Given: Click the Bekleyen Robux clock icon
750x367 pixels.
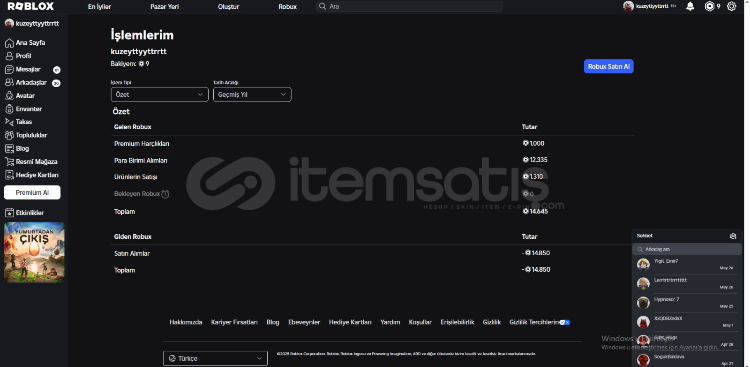Looking at the screenshot, I should [x=165, y=194].
